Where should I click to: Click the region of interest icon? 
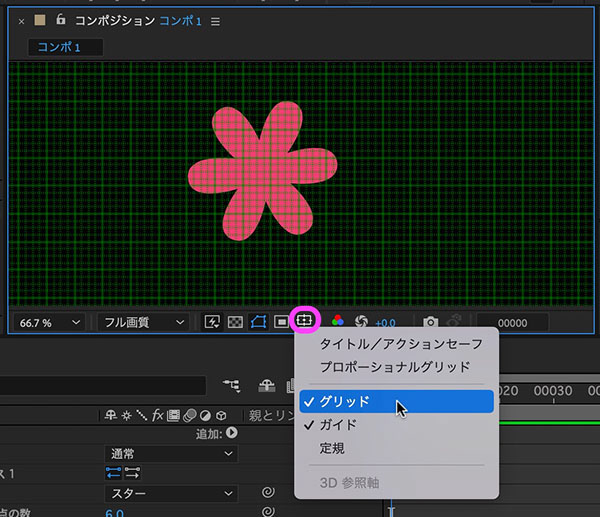point(281,322)
